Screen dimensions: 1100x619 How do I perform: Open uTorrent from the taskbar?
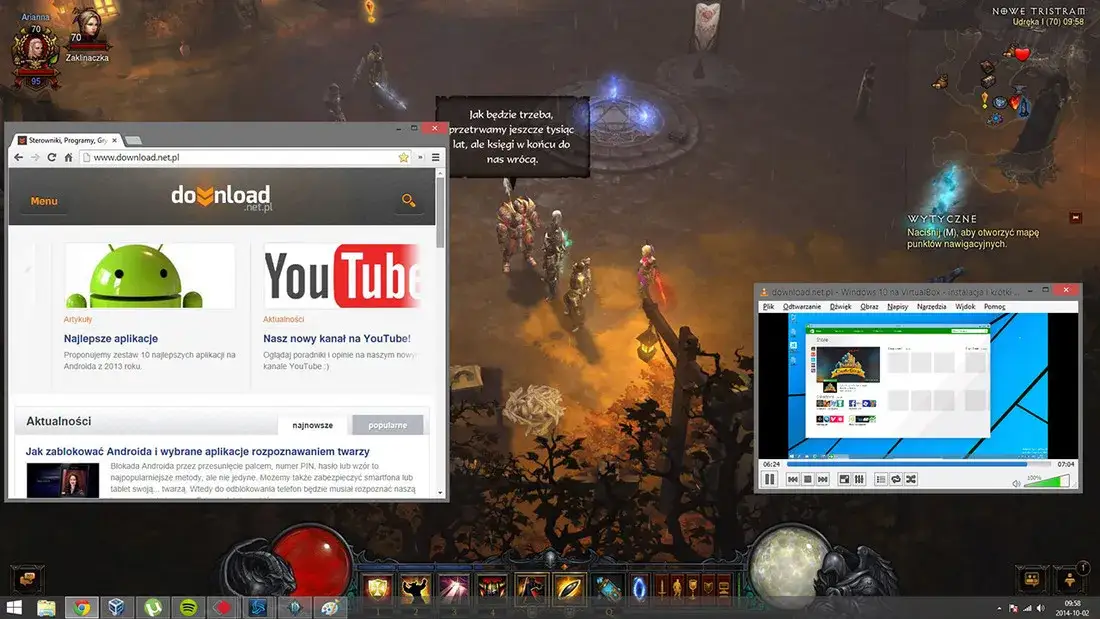152,607
